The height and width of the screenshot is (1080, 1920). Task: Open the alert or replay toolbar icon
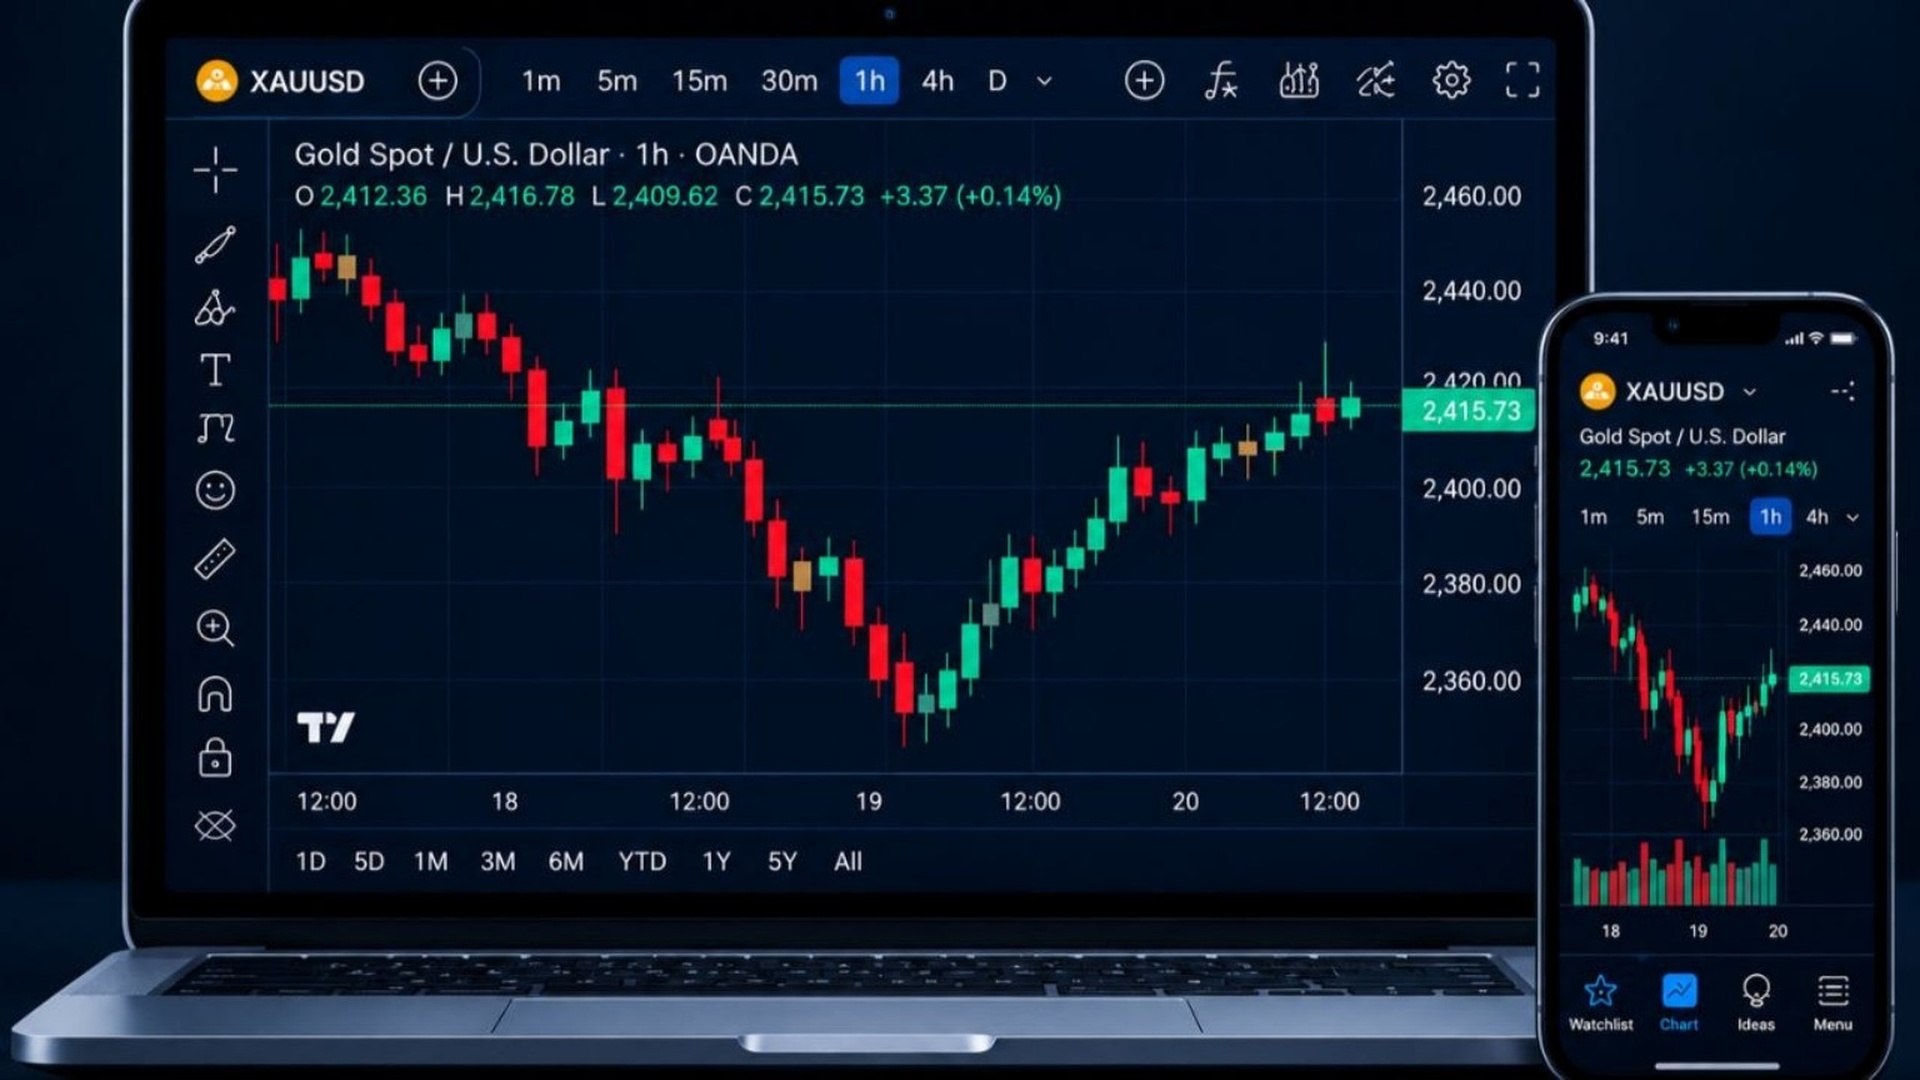point(1375,80)
